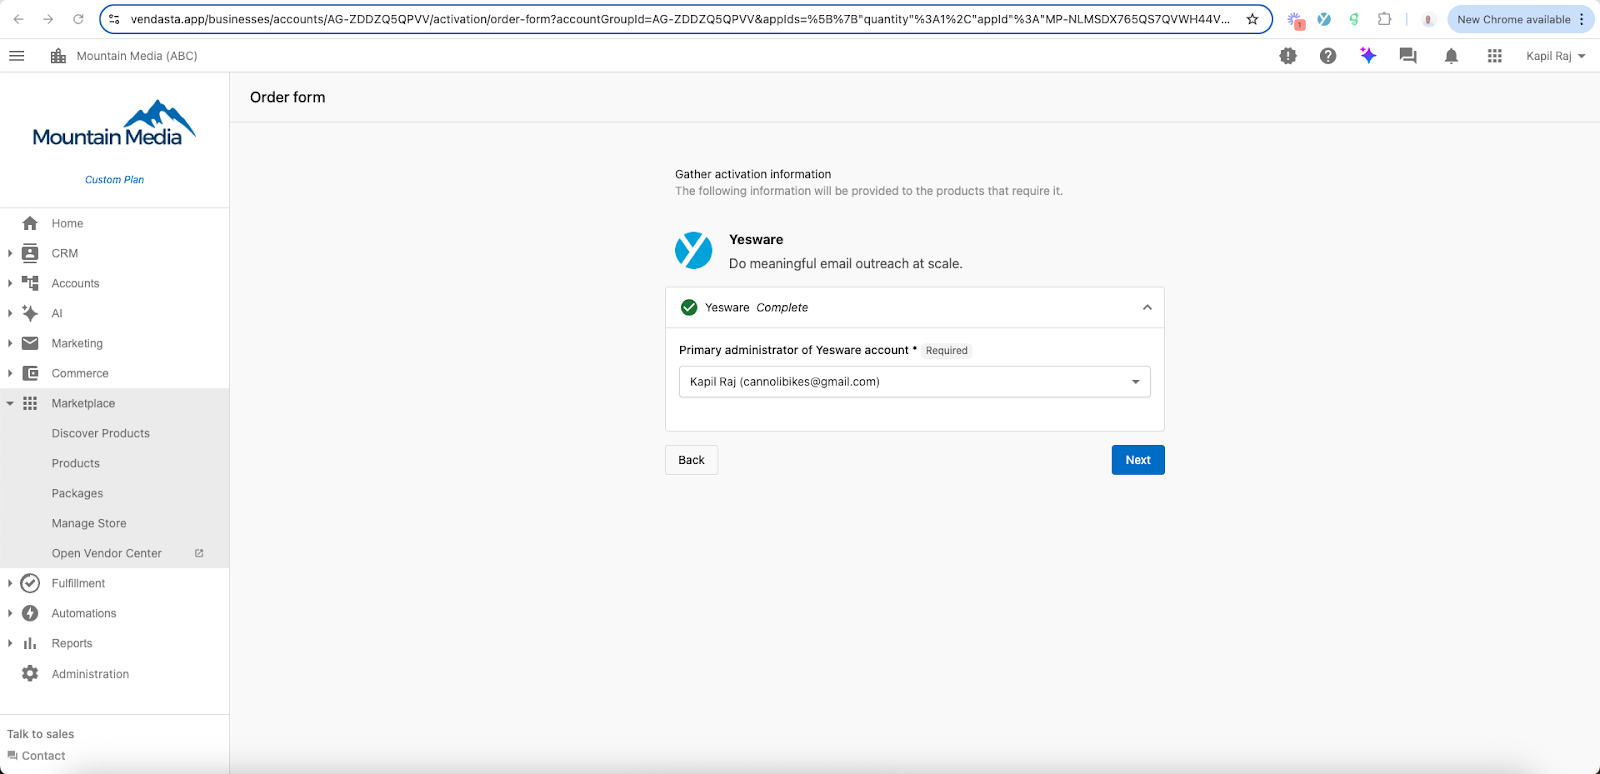Select Products submenu item

pos(76,463)
